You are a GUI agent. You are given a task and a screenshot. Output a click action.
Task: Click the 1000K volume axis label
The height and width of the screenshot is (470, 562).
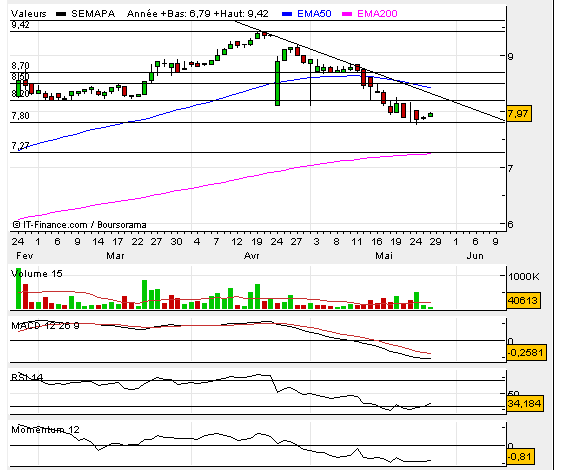click(524, 276)
